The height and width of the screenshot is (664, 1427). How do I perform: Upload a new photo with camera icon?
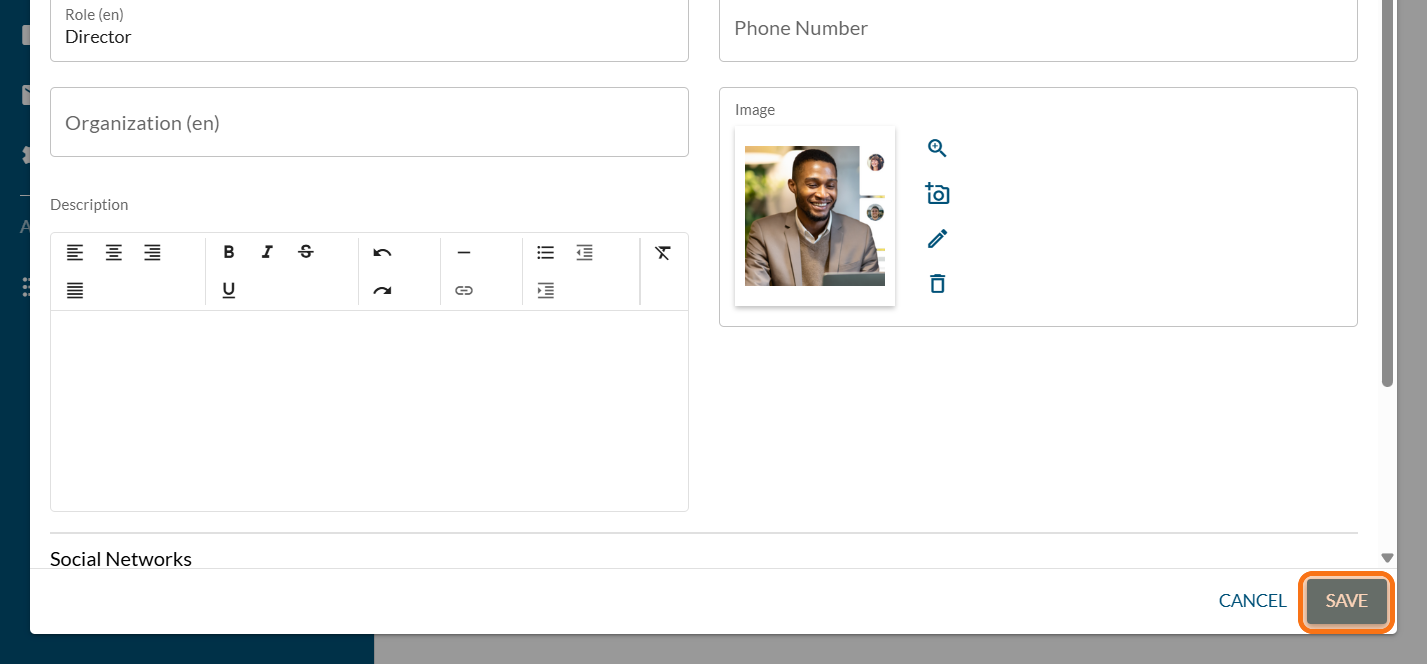click(937, 194)
